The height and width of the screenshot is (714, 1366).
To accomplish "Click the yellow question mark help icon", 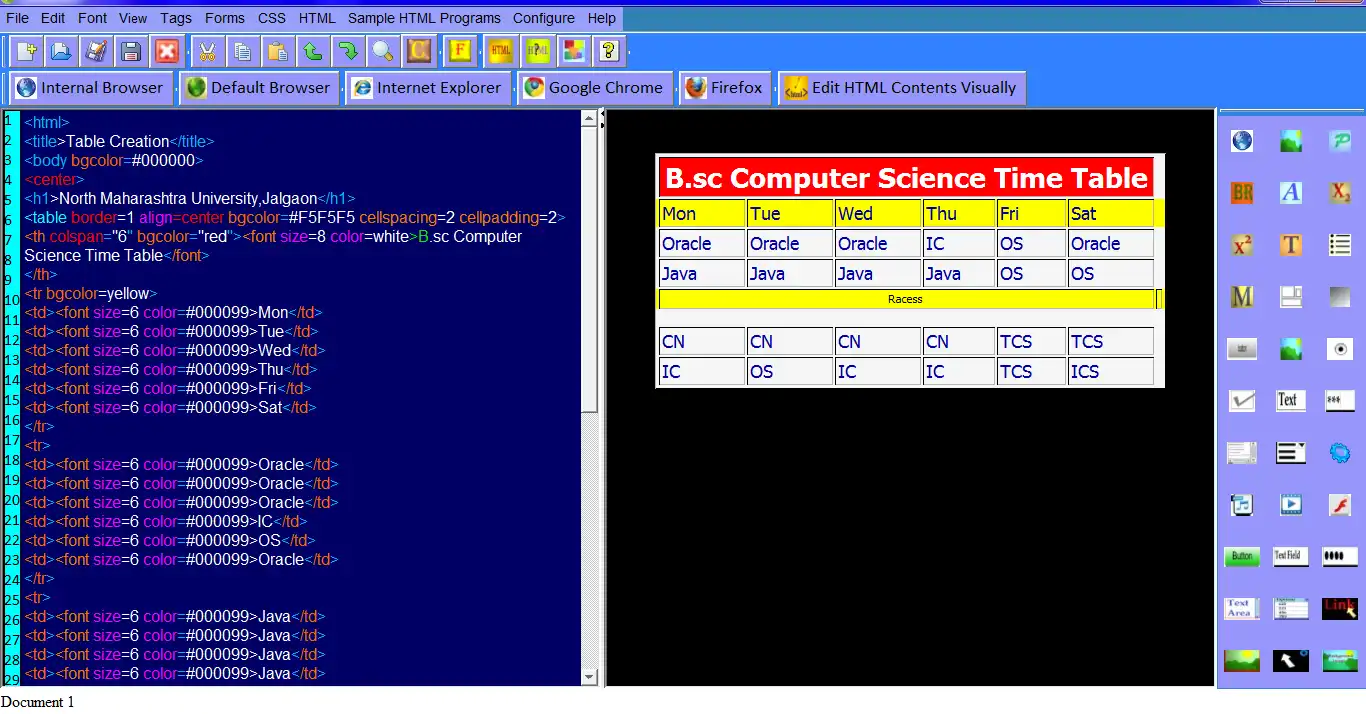I will click(609, 51).
